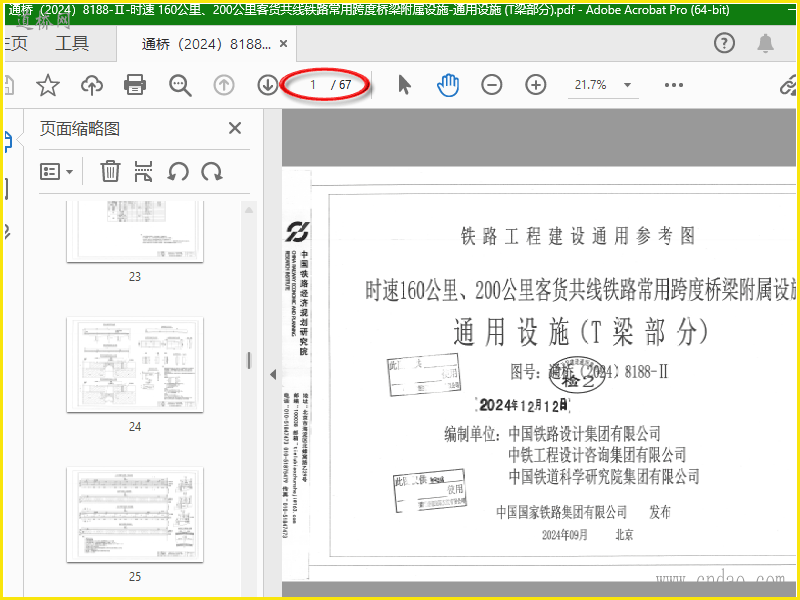Image resolution: width=800 pixels, height=600 pixels.
Task: Add bookmark with the star icon
Action: [x=48, y=85]
